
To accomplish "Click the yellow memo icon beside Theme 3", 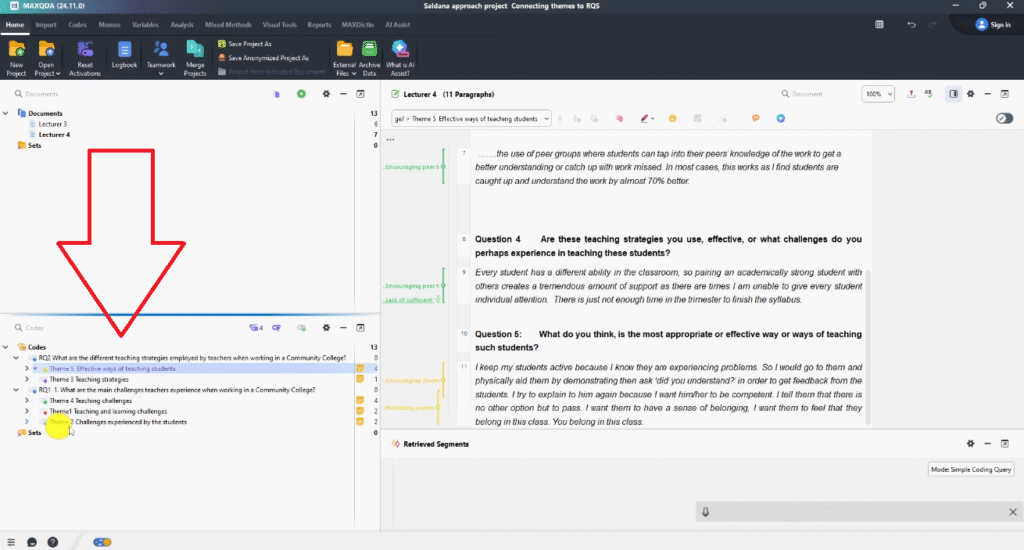I will pyautogui.click(x=361, y=380).
